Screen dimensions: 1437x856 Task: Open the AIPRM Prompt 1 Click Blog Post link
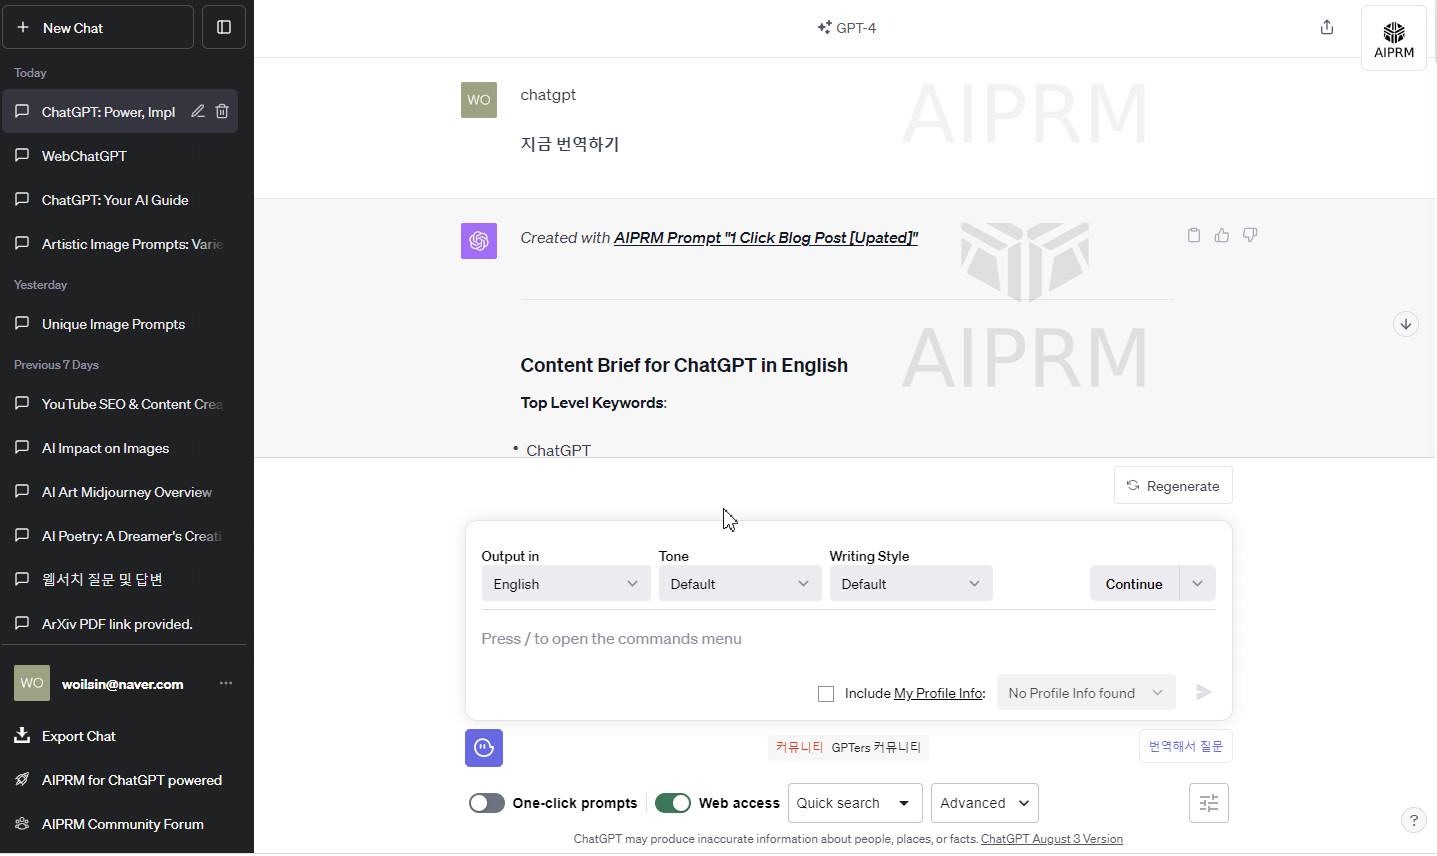click(x=766, y=238)
